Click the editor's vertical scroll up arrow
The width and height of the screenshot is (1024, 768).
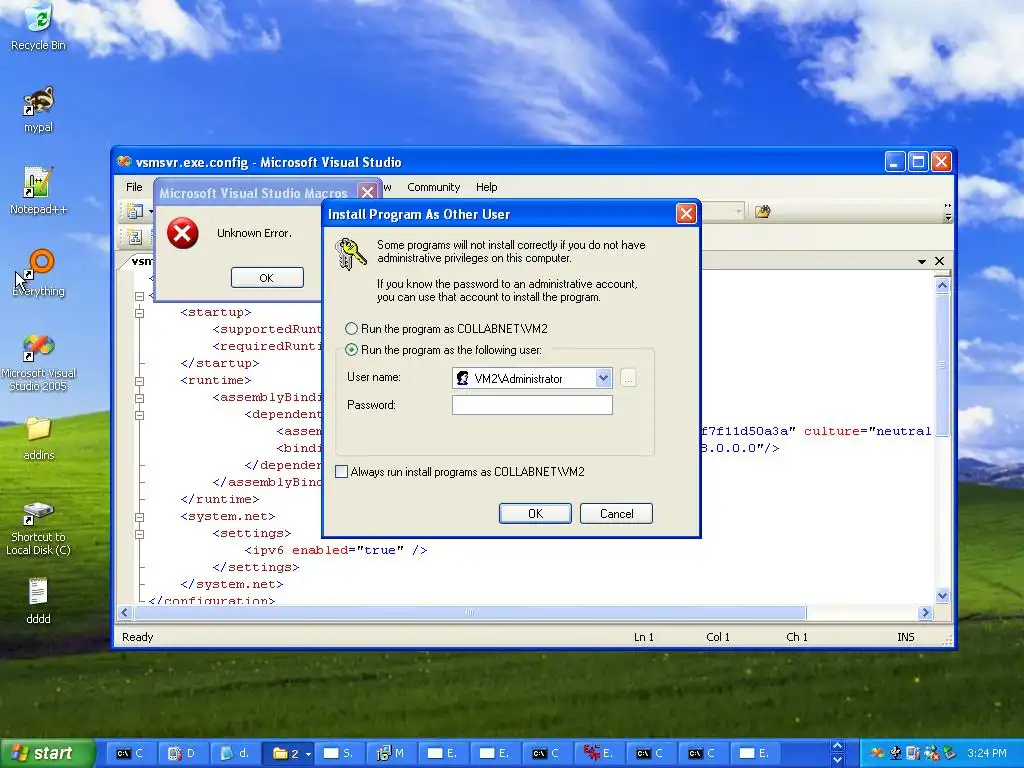[942, 285]
